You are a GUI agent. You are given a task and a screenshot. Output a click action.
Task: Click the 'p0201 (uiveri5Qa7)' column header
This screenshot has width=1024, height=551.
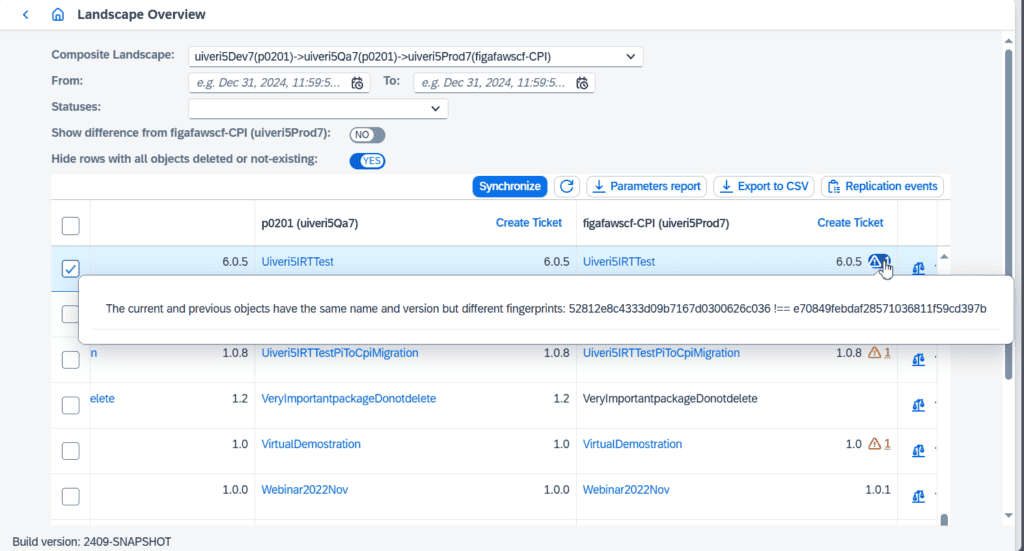point(310,223)
